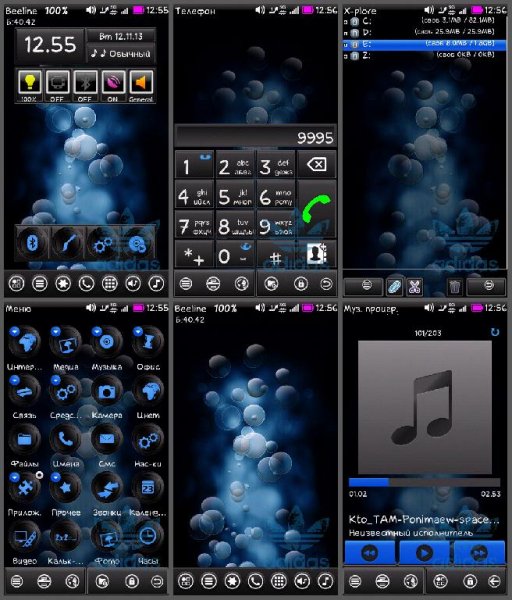Viewport: 512px width, 600px height.
Task: Tap the music player progress bar
Action: (x=424, y=482)
